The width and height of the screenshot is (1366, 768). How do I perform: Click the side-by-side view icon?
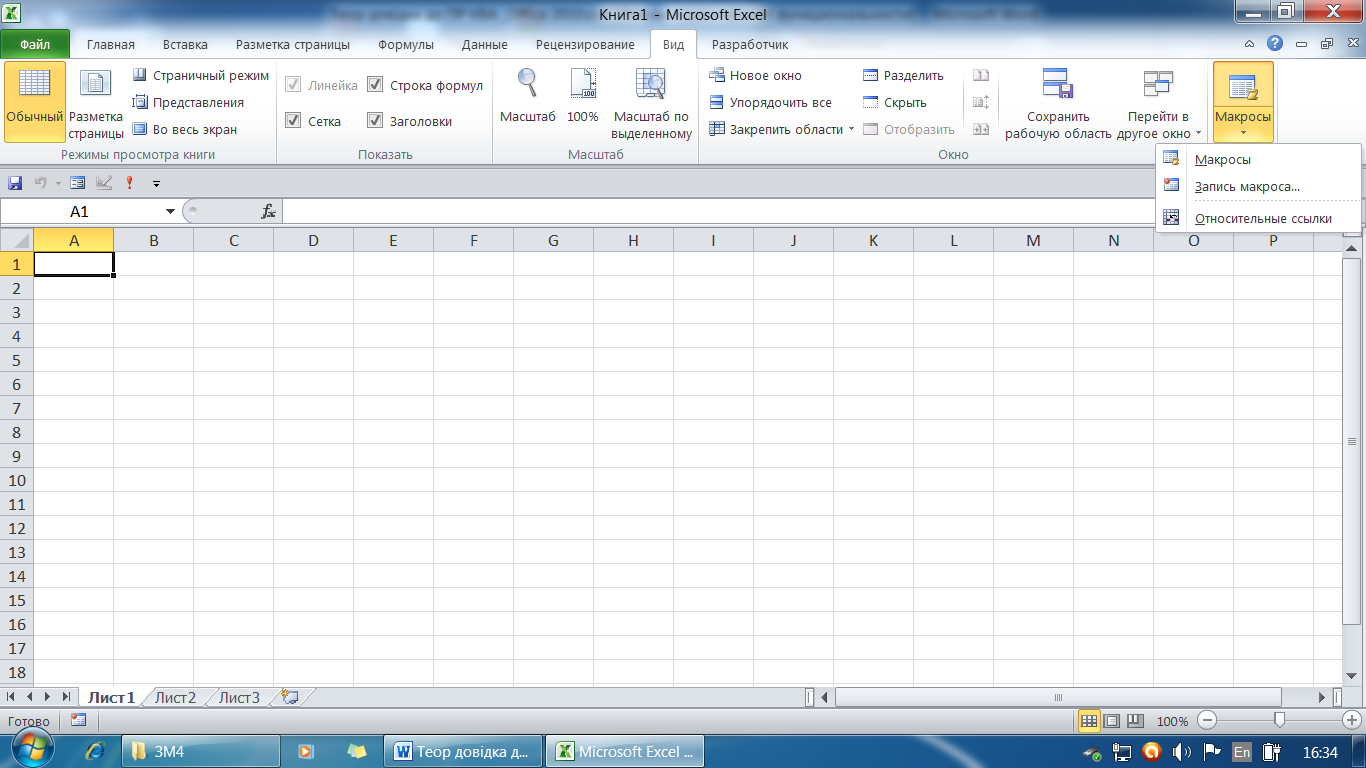coord(981,75)
